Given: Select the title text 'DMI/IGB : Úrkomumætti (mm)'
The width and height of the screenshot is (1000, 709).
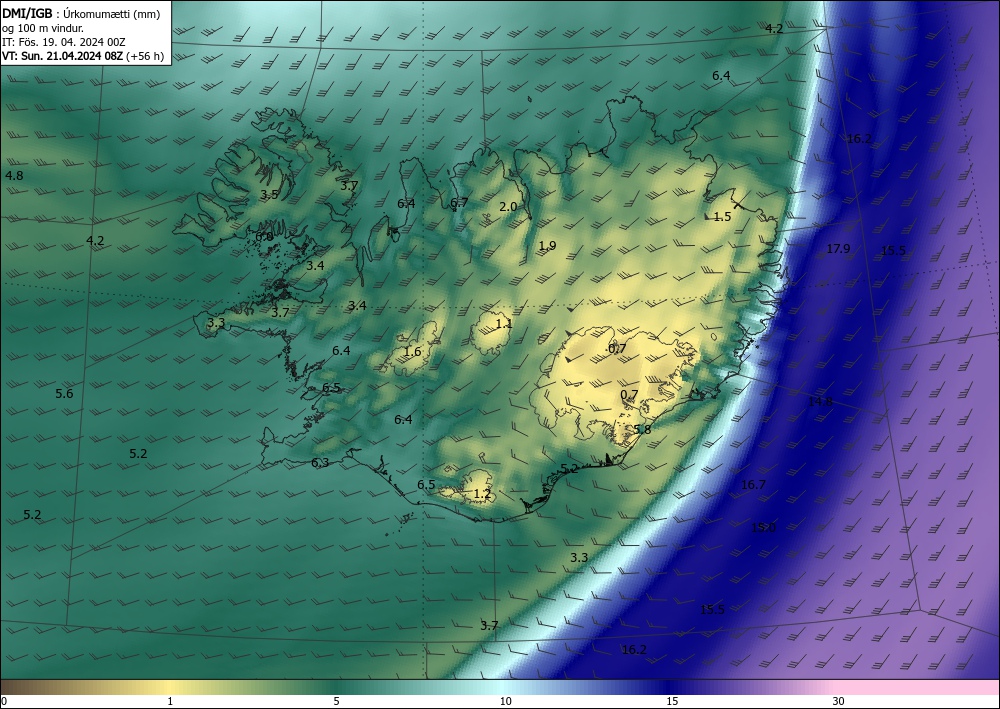Looking at the screenshot, I should pos(81,14).
